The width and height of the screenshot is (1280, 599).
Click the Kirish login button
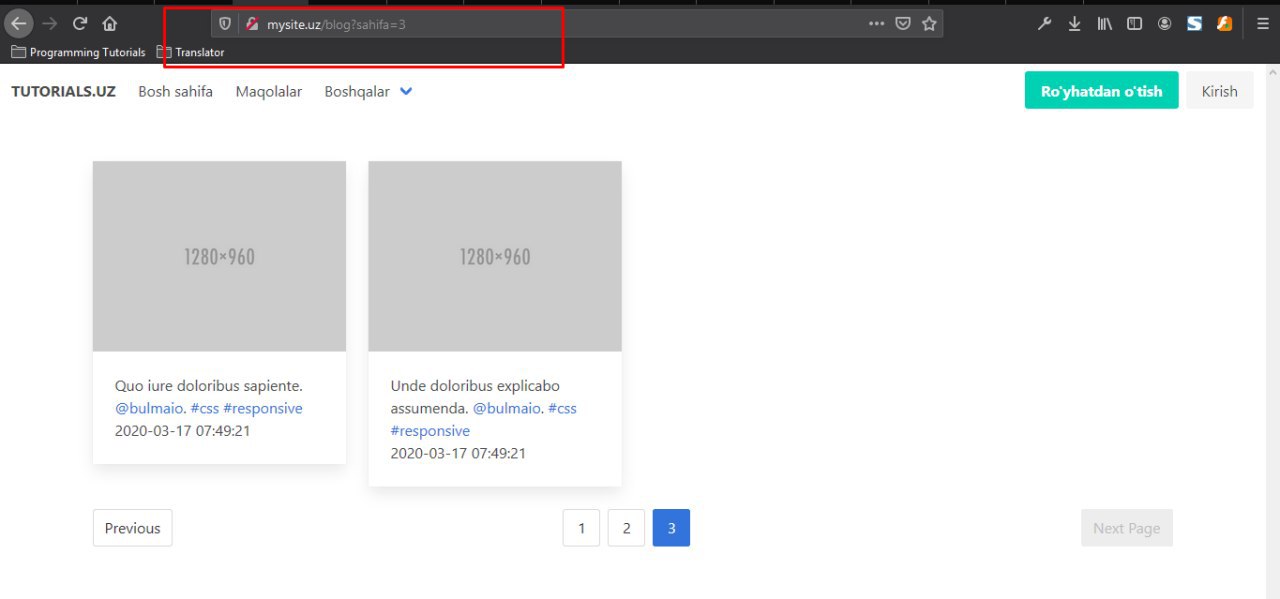point(1219,91)
